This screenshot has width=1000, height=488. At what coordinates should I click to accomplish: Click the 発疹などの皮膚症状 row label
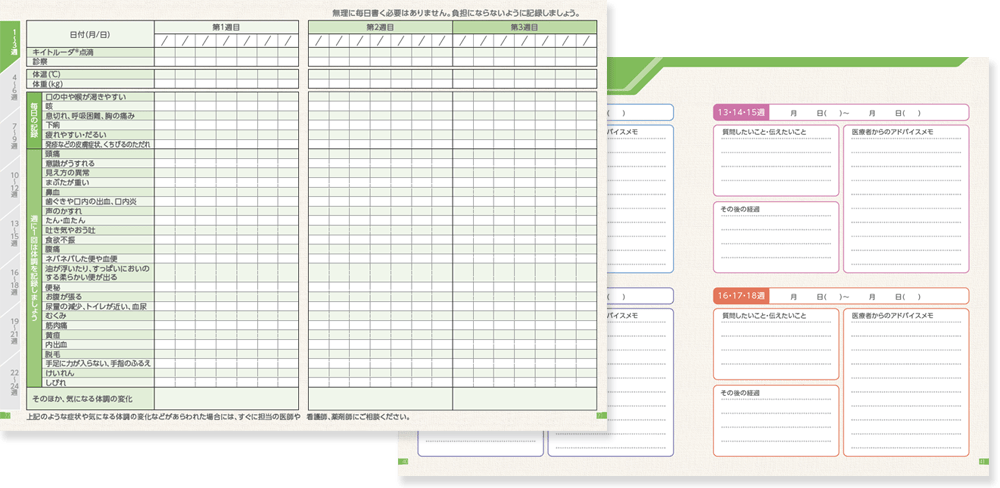tap(98, 144)
